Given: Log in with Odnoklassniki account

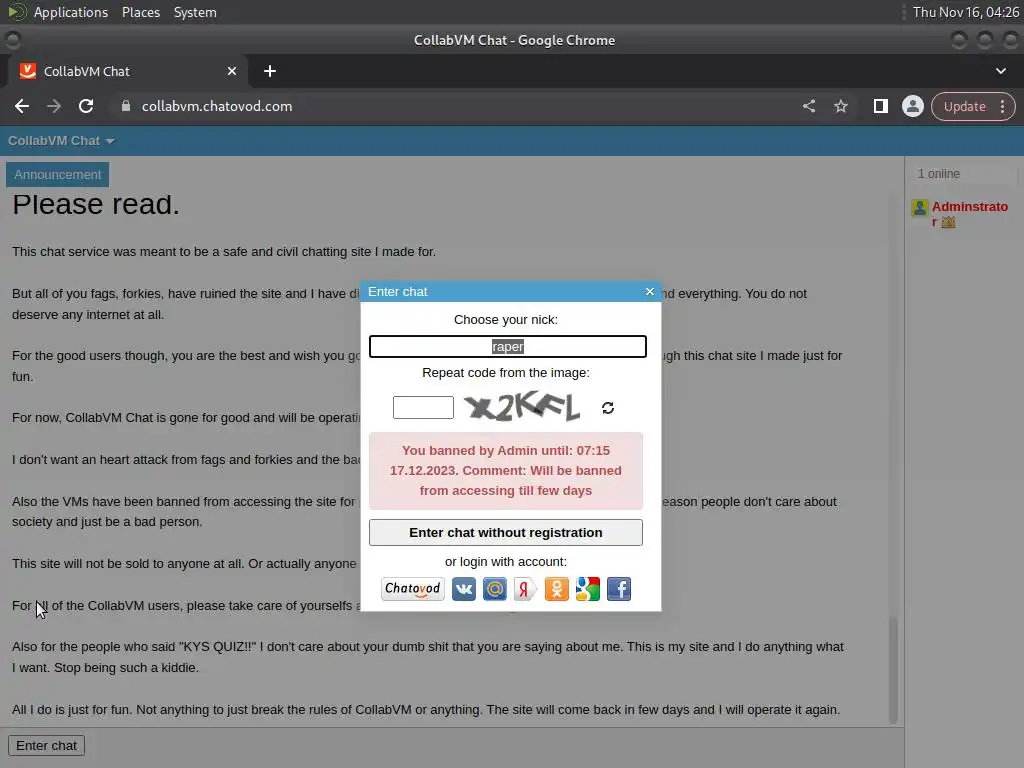Looking at the screenshot, I should 556,589.
